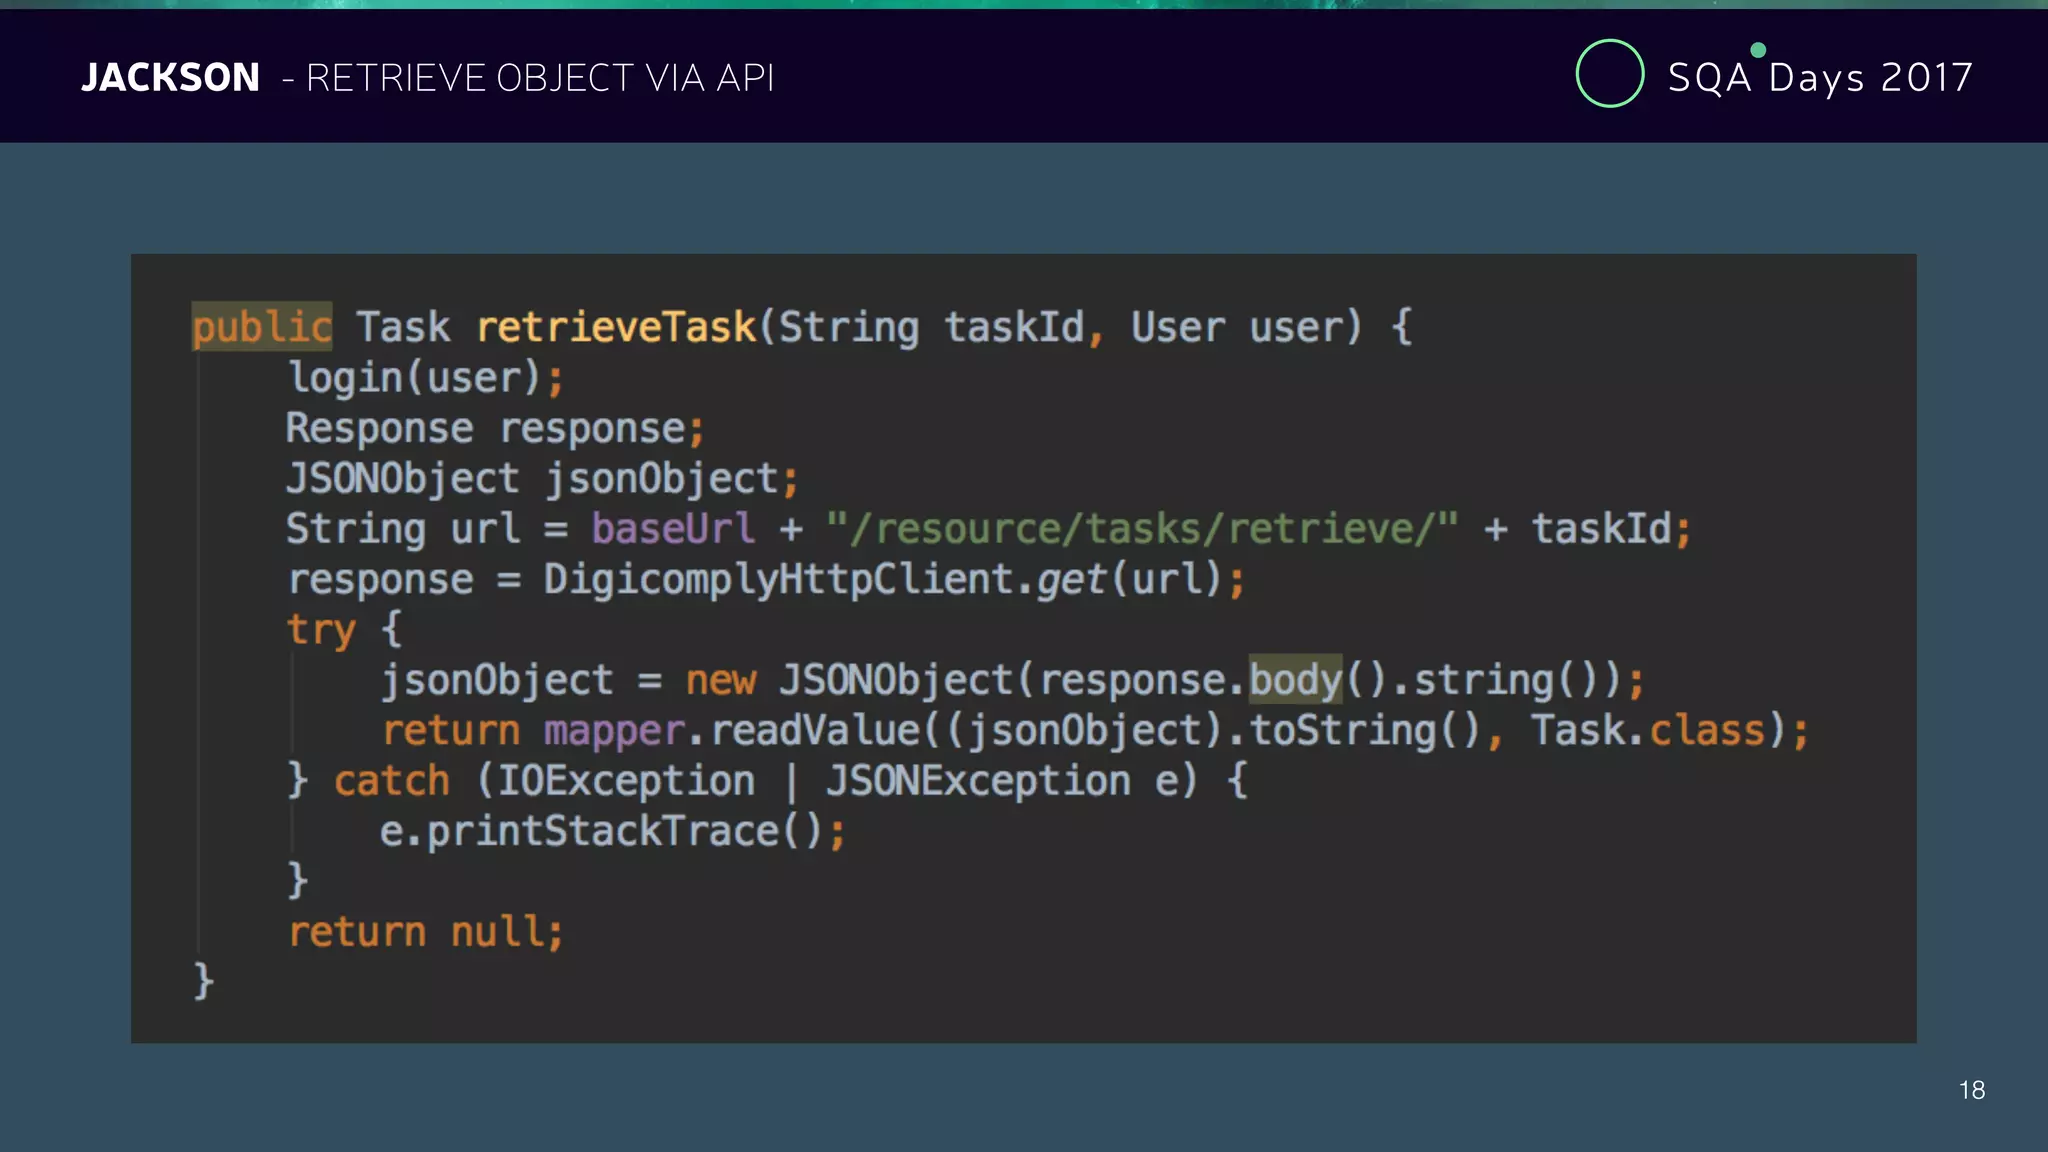2048x1152 pixels.
Task: Click the 'JACKSON' slide title
Action: (x=170, y=78)
